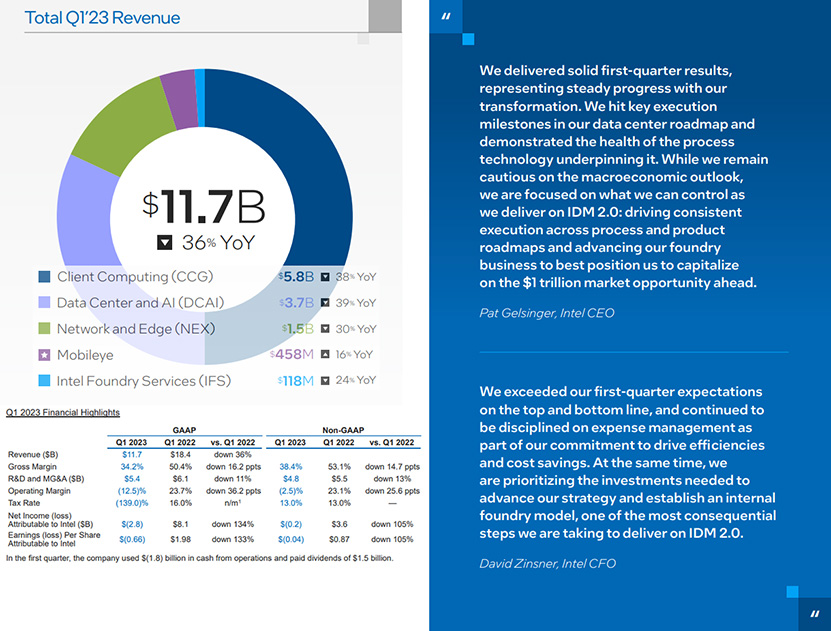Click the David Zinsner, Intel CFO attribution
Screen dimensions: 831x631
(x=547, y=564)
